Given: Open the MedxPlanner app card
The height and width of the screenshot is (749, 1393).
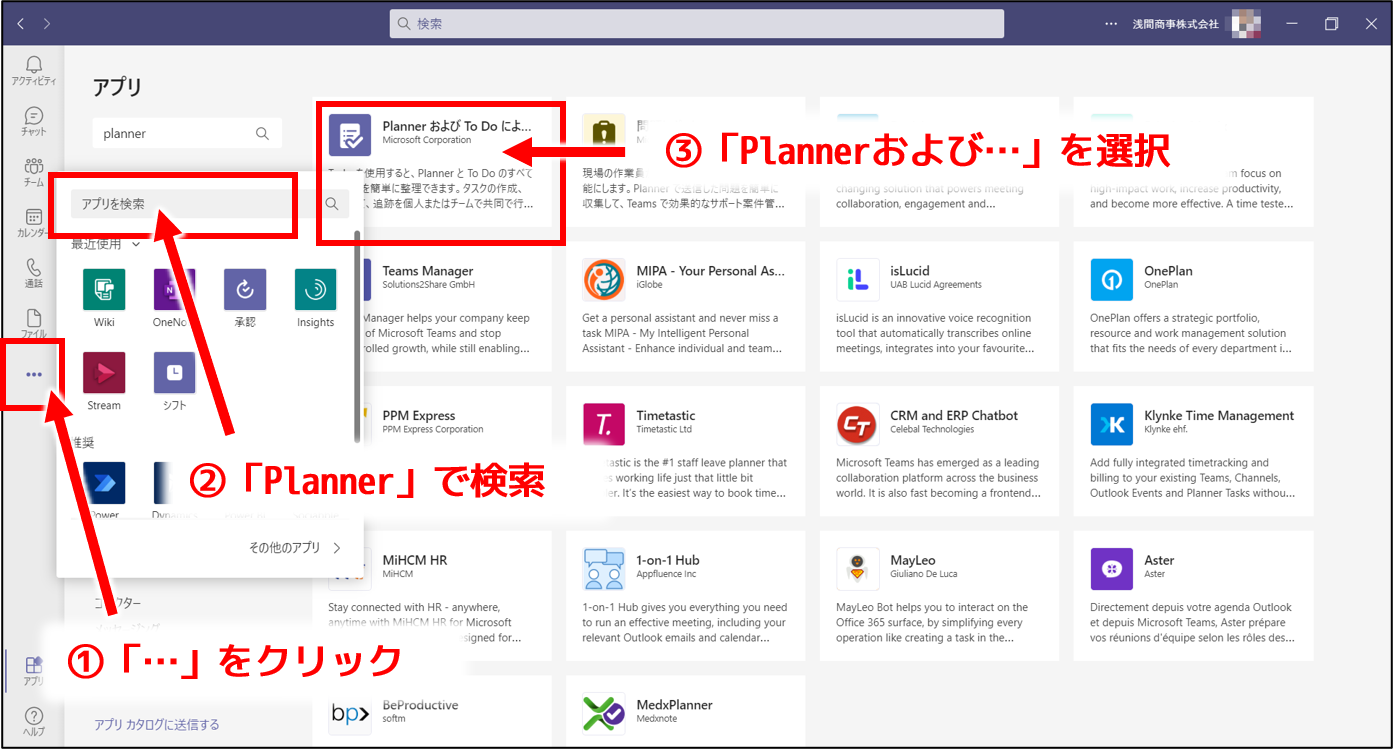Looking at the screenshot, I should [686, 711].
